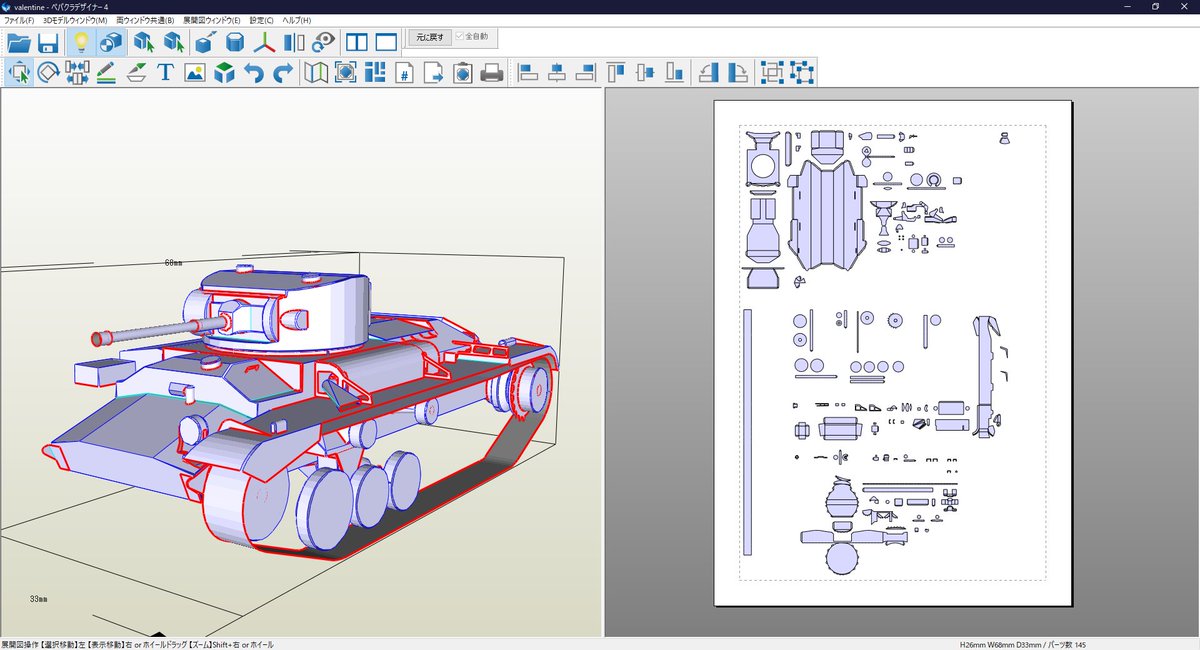Open the 3Dモデルウィンドウ(M) menu
This screenshot has height=650, width=1200.
[x=74, y=20]
